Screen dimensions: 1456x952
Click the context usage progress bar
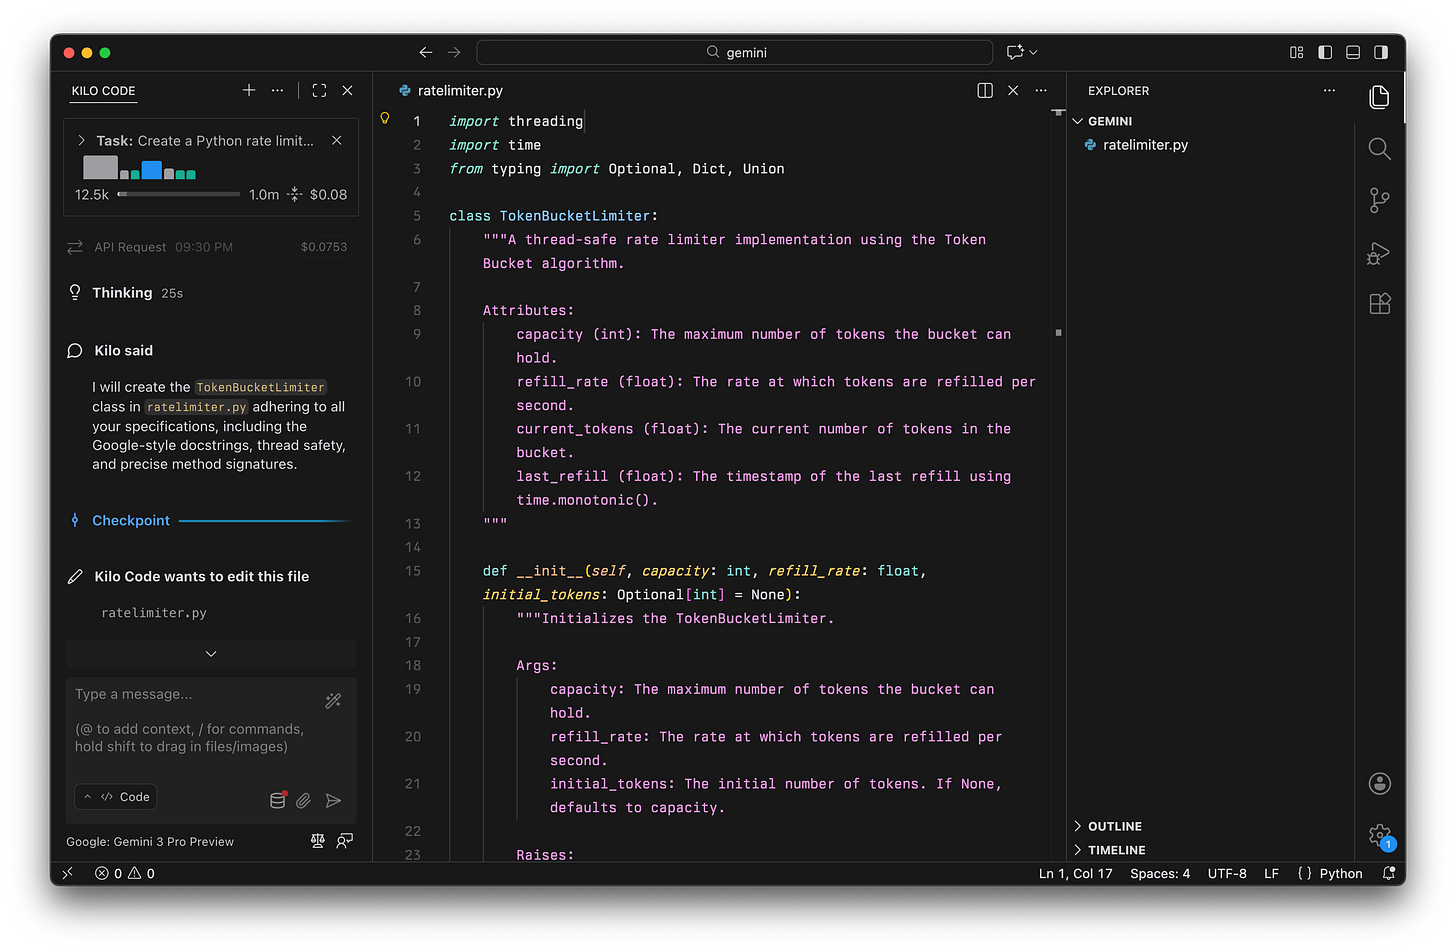coord(178,195)
